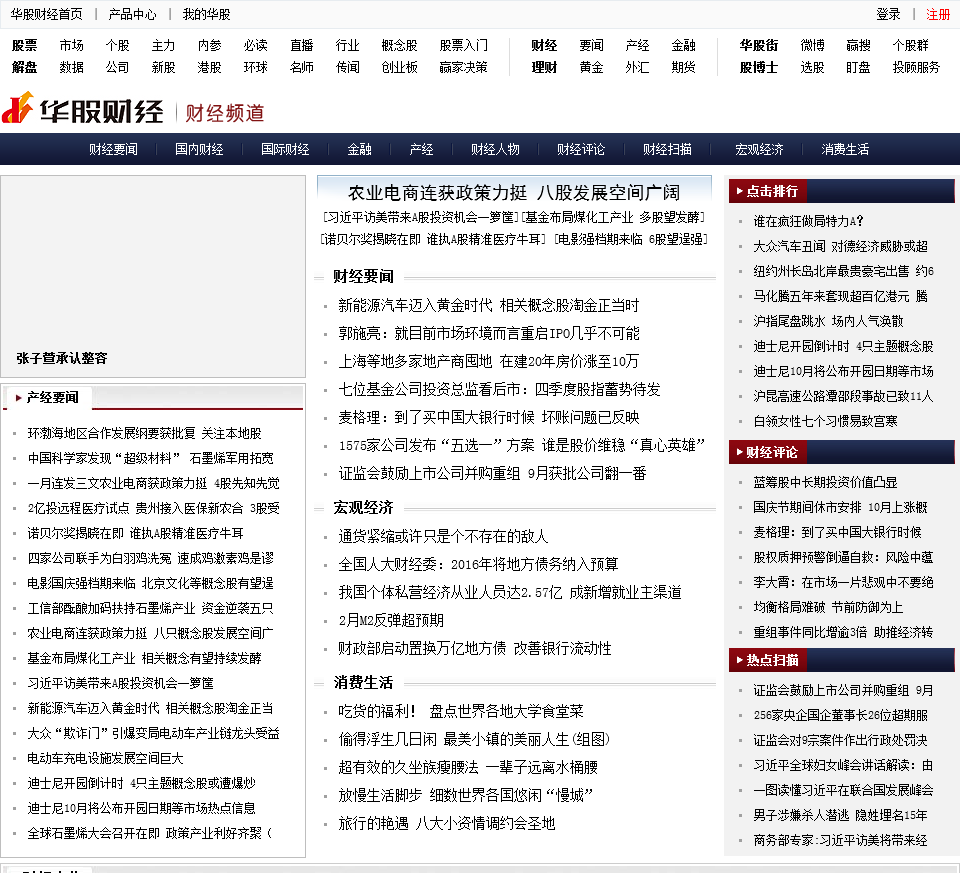Screen dimensions: 960x873
Task: Open 旅行的艳遇 article
Action: [x=446, y=823]
